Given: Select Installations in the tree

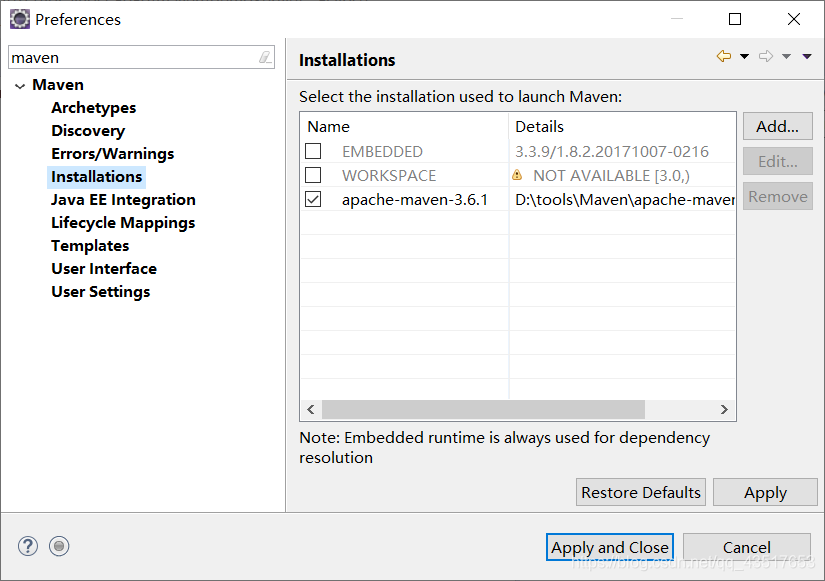Looking at the screenshot, I should (x=97, y=177).
